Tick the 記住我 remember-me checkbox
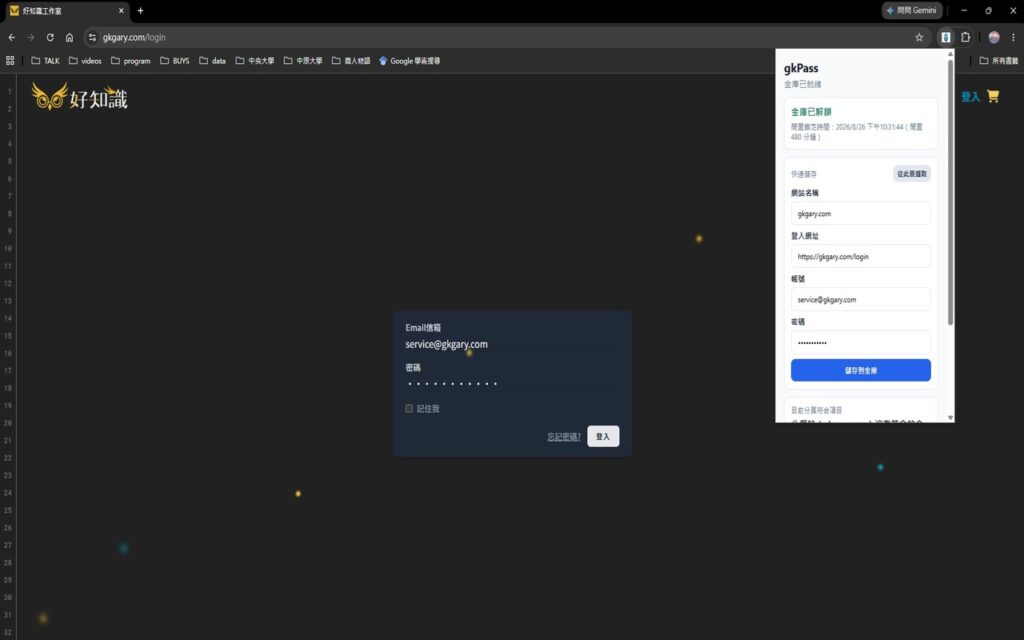The width and height of the screenshot is (1024, 640). tap(409, 409)
